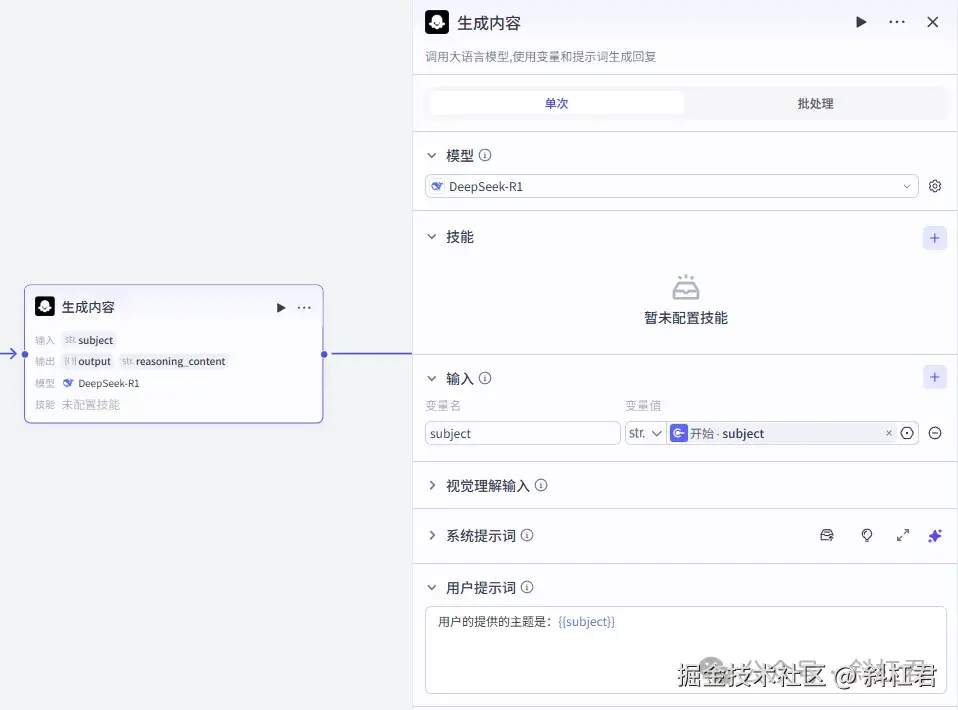Clear the 开始·subject variable with the × toggle
The image size is (958, 710).
(x=888, y=433)
